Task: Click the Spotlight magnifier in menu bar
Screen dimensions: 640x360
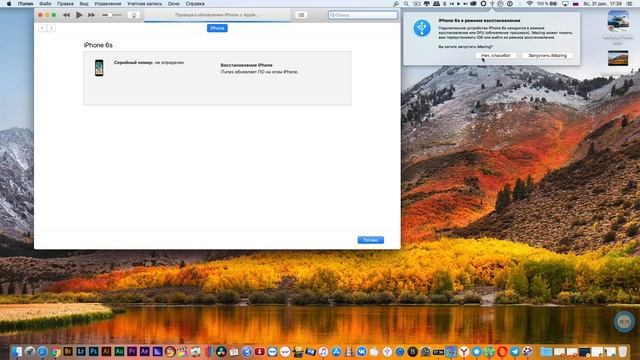Action: tap(406, 4)
